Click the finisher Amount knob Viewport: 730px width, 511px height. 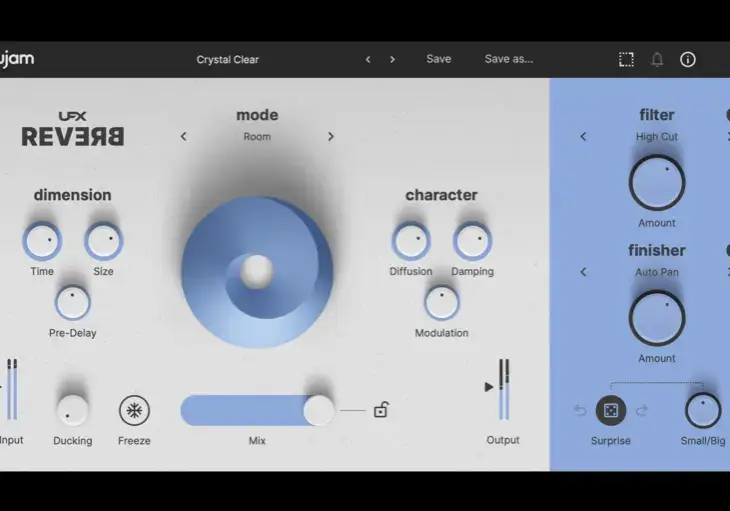pos(657,318)
